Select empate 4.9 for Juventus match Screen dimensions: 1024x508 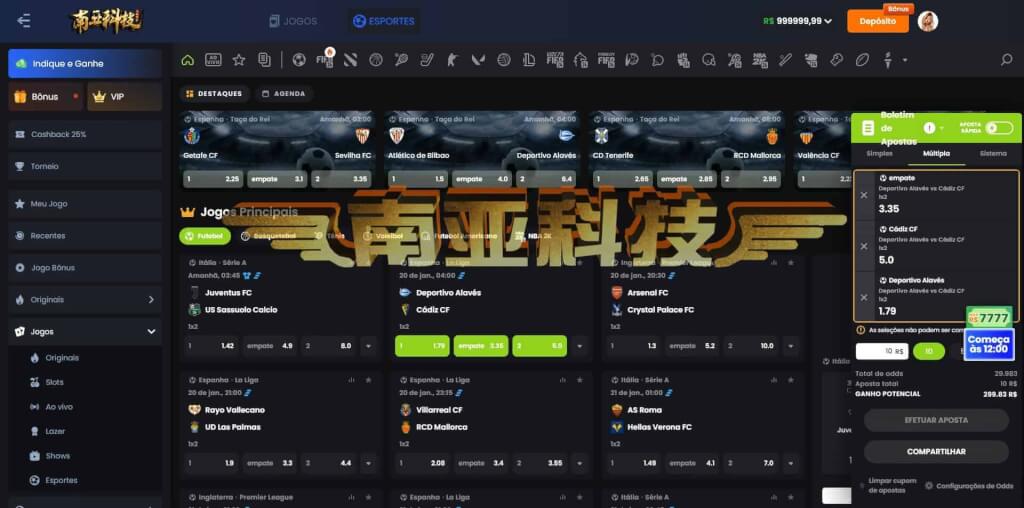pos(270,346)
